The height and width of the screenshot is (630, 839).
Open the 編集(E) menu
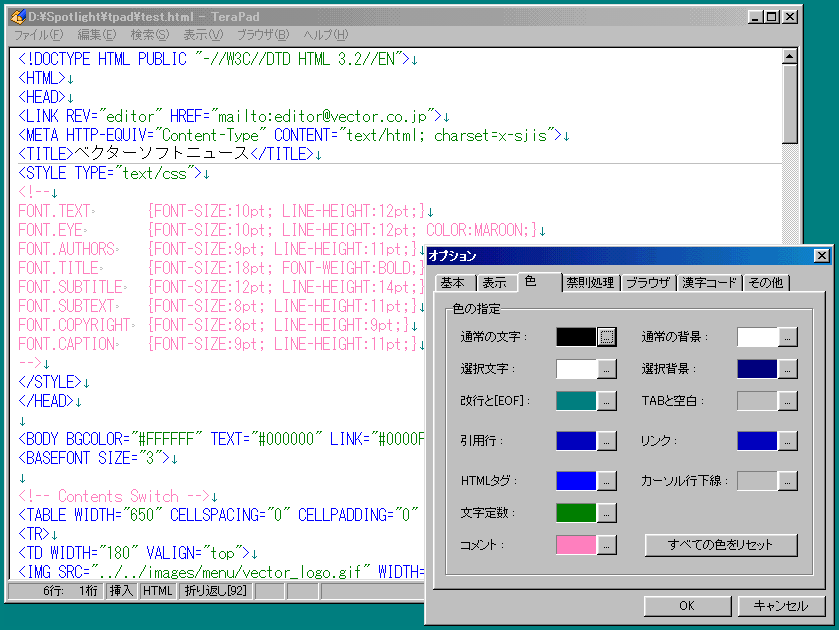pos(96,35)
